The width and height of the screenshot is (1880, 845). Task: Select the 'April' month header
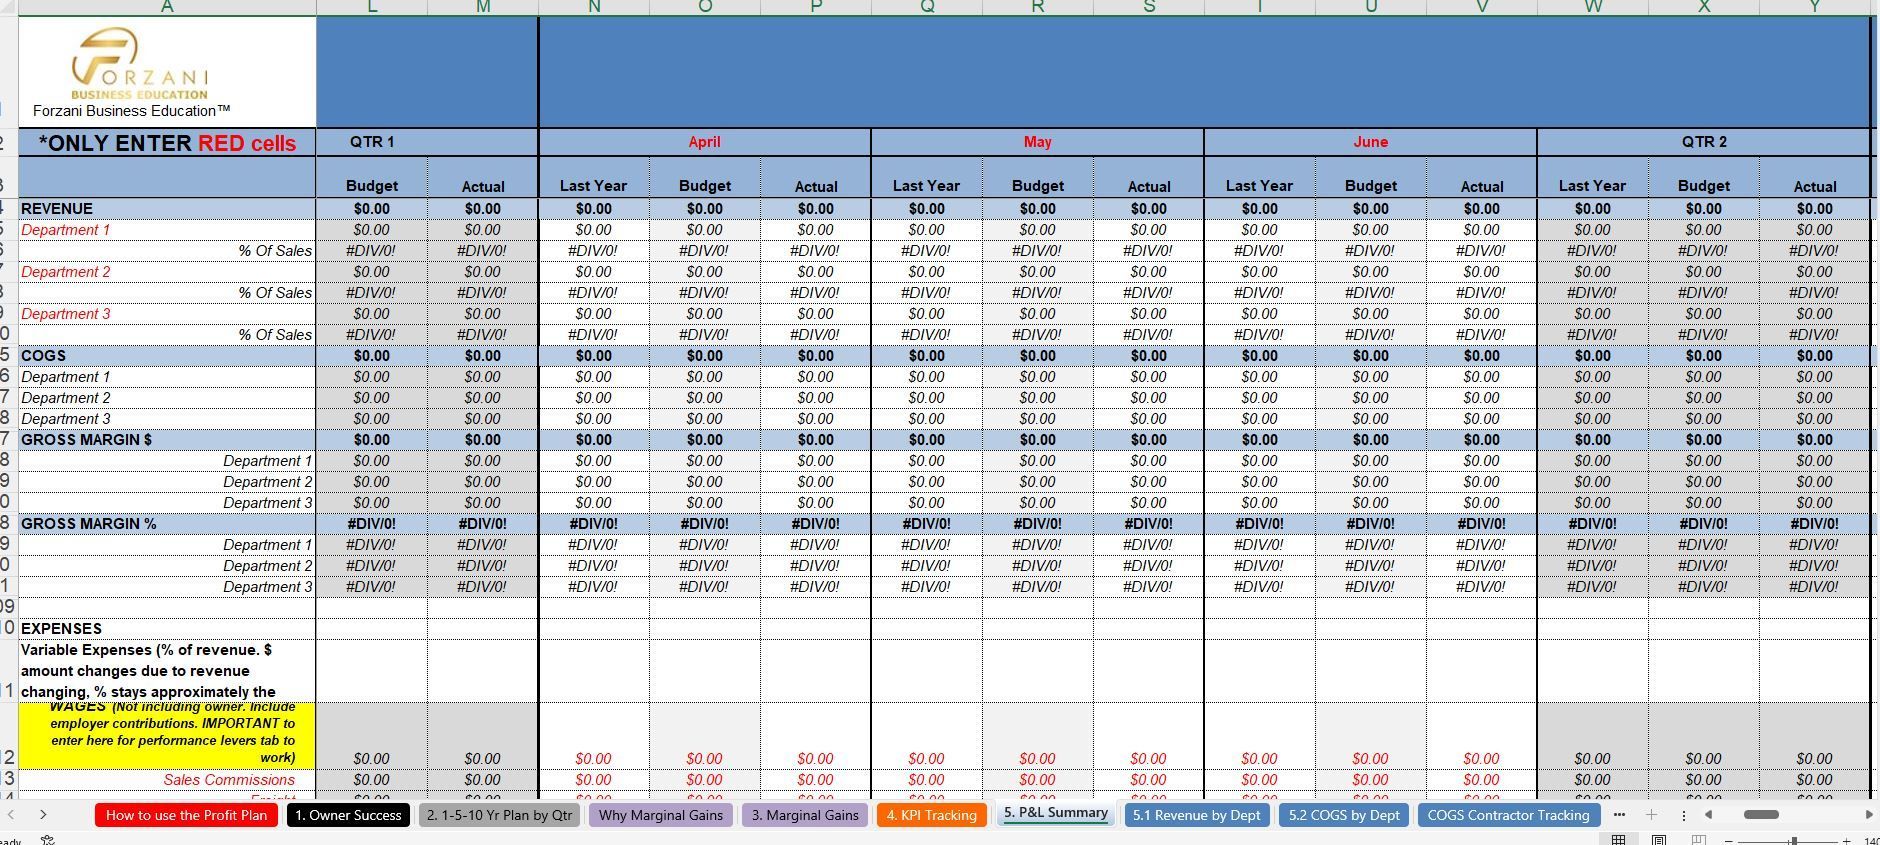[705, 142]
